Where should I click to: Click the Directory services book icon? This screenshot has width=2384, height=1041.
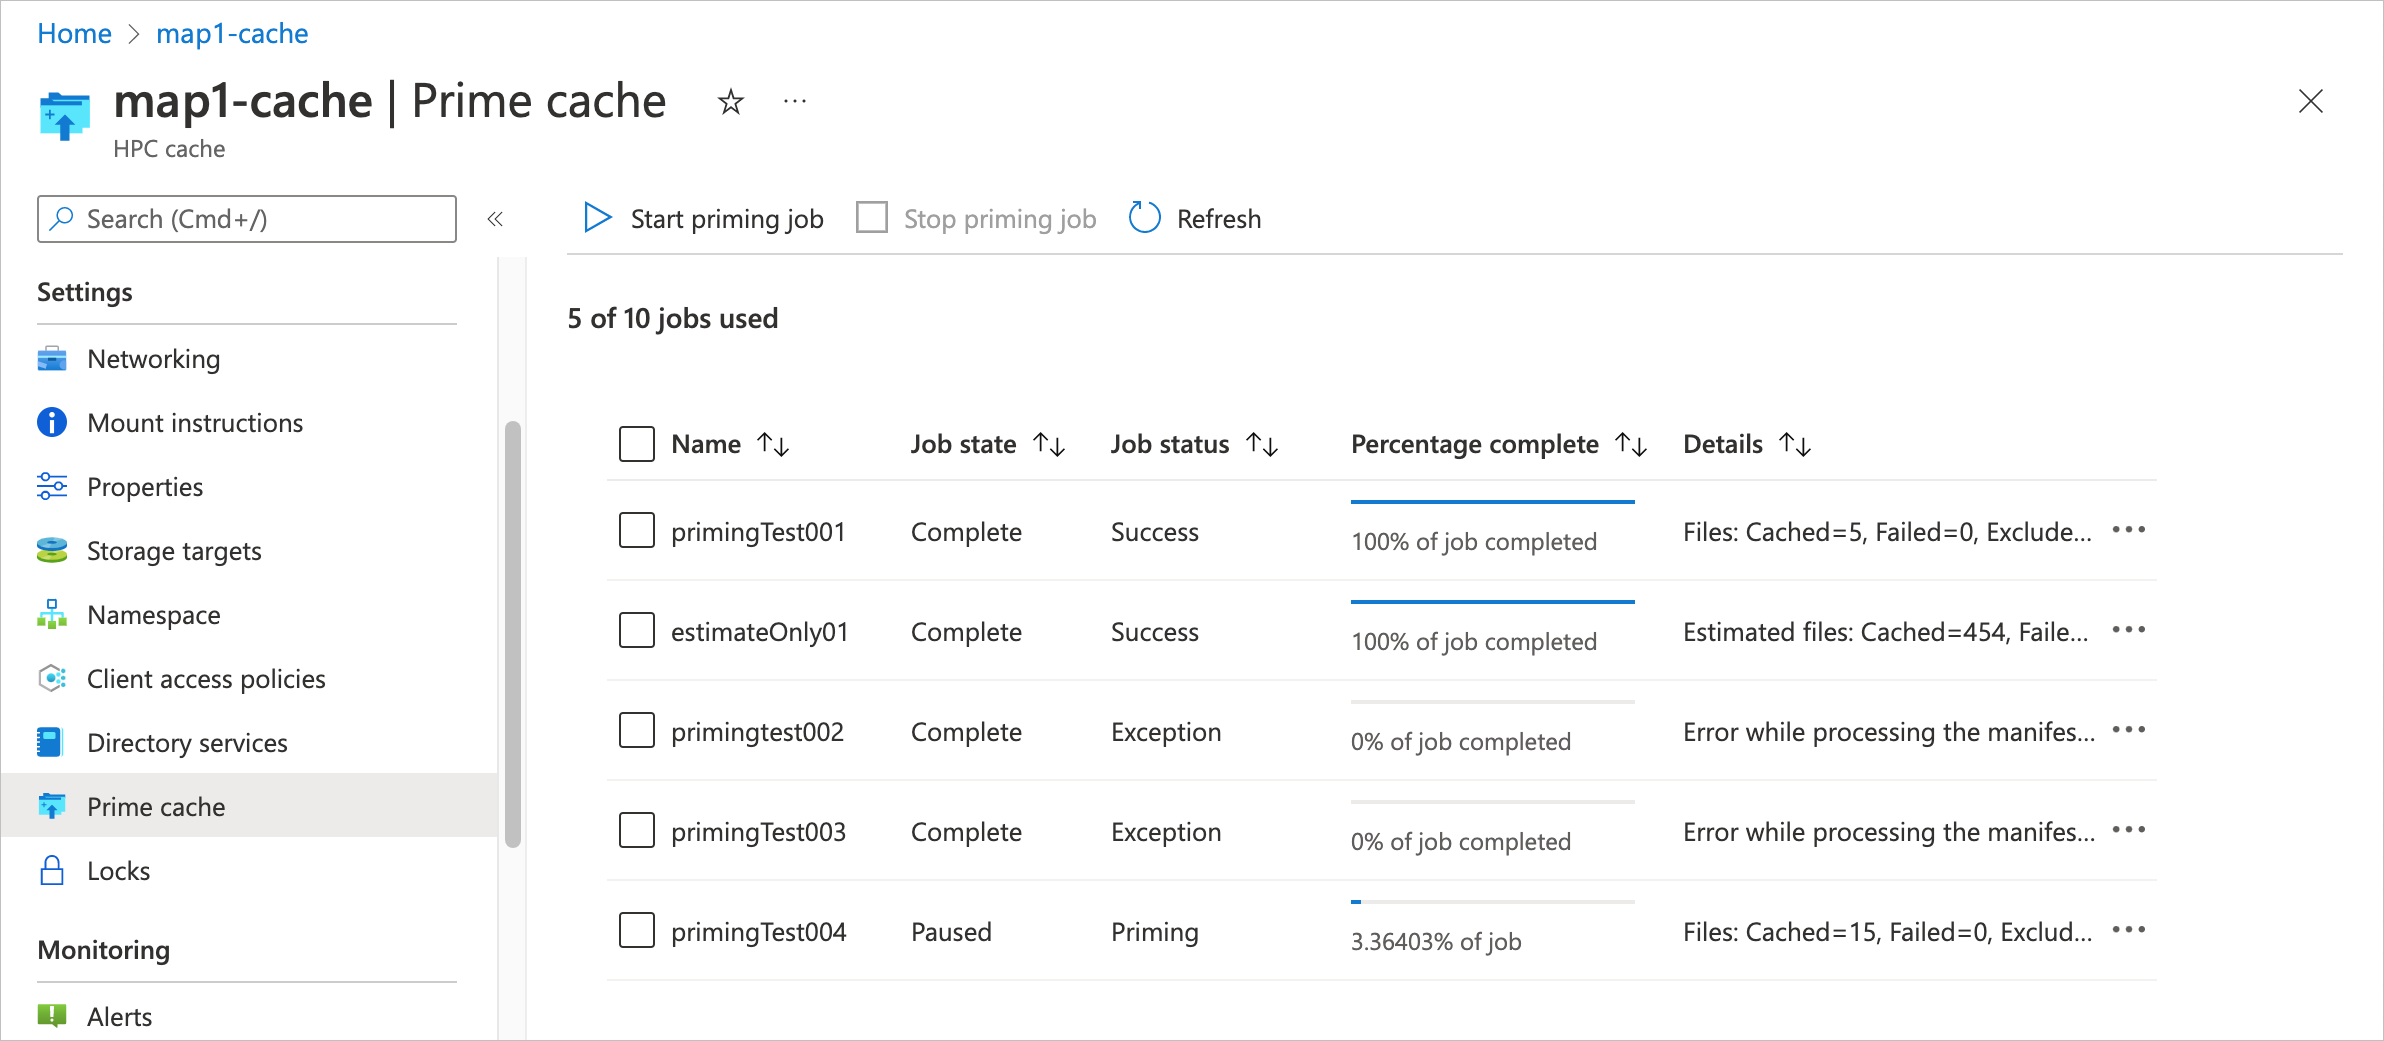(51, 742)
